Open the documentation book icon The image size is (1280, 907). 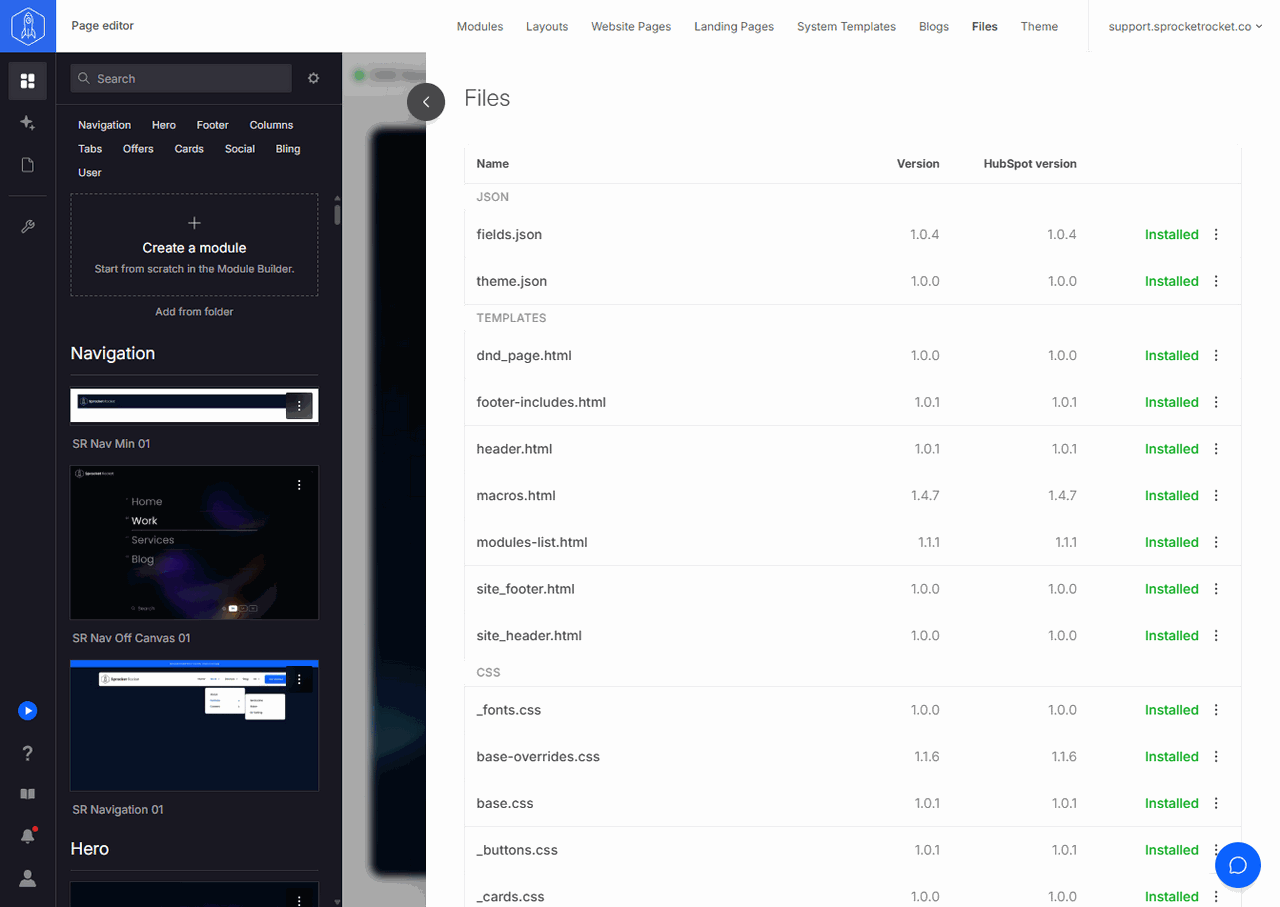[28, 794]
